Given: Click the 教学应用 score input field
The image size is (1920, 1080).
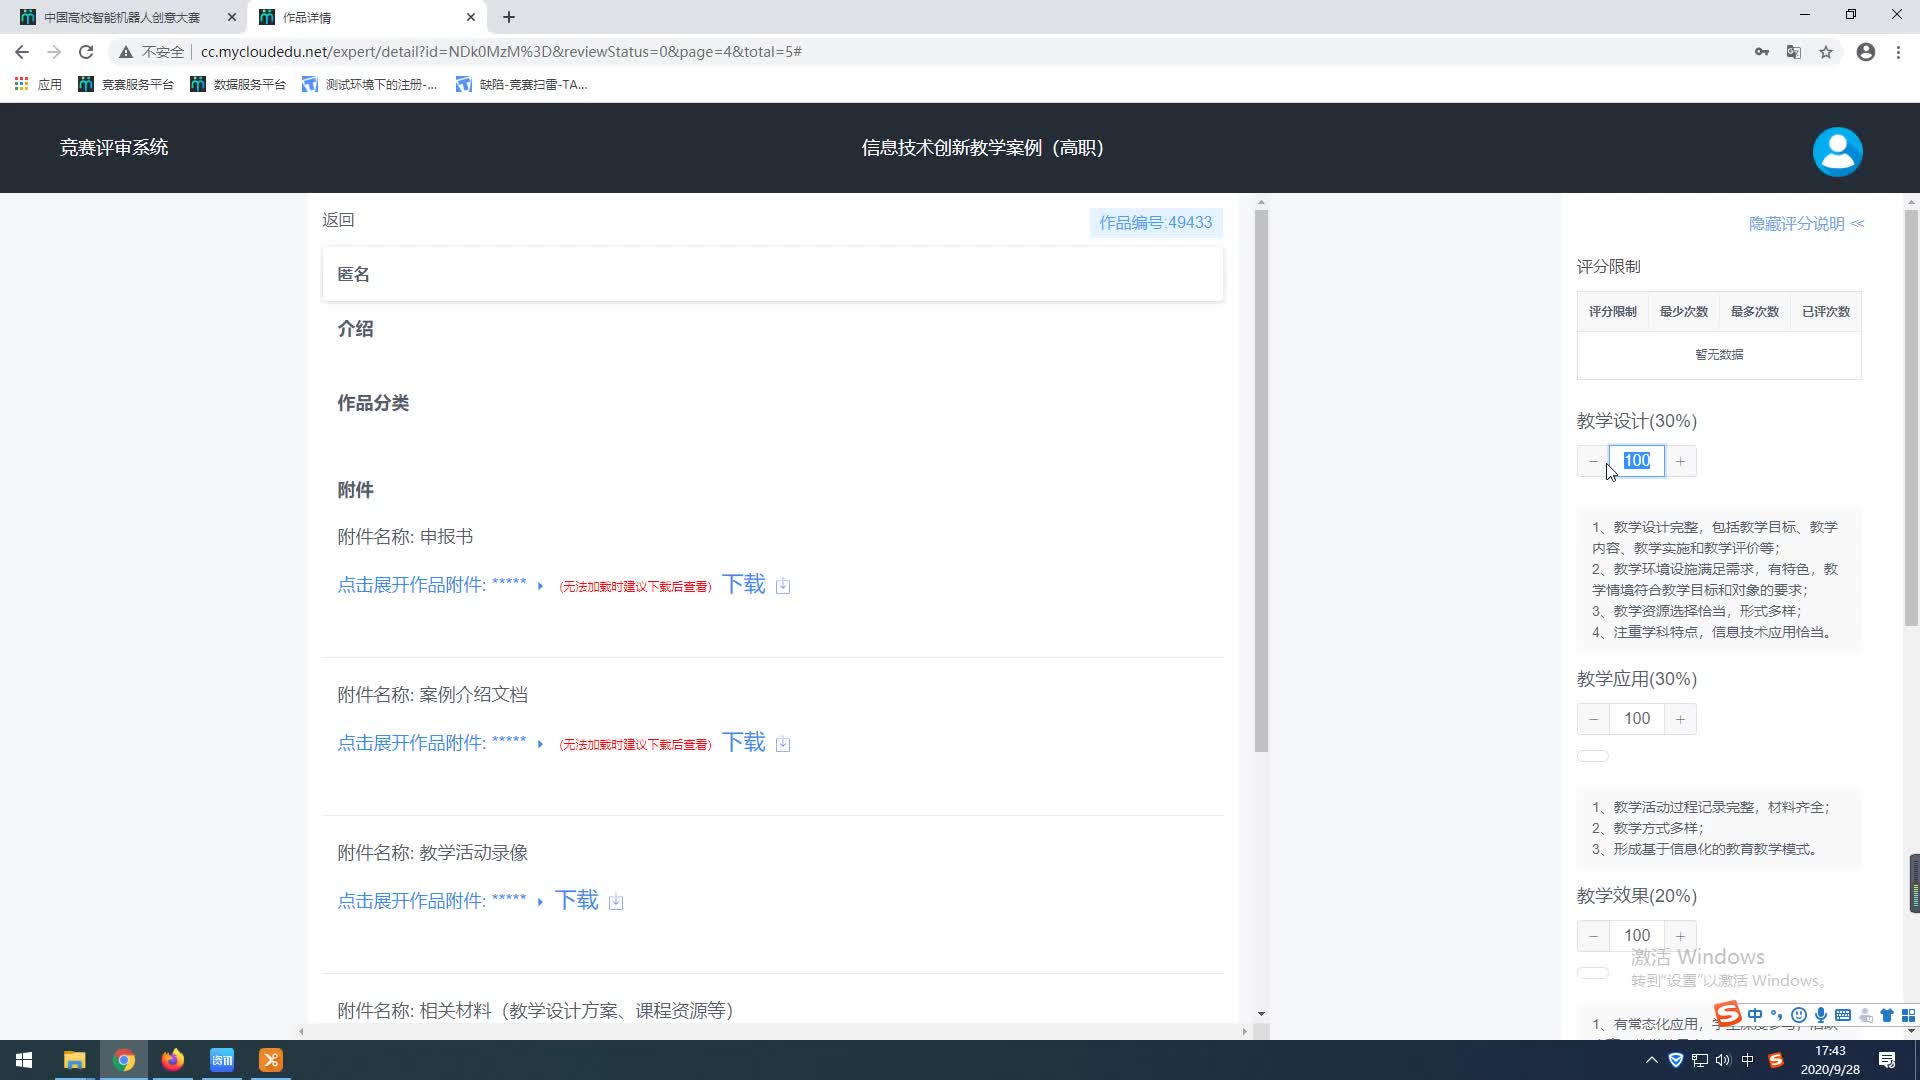Looking at the screenshot, I should point(1637,719).
